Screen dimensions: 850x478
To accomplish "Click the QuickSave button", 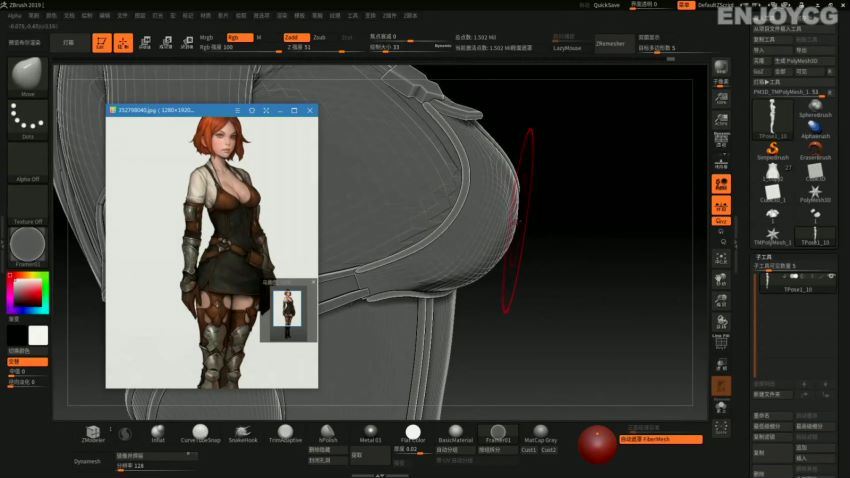I will click(x=606, y=5).
